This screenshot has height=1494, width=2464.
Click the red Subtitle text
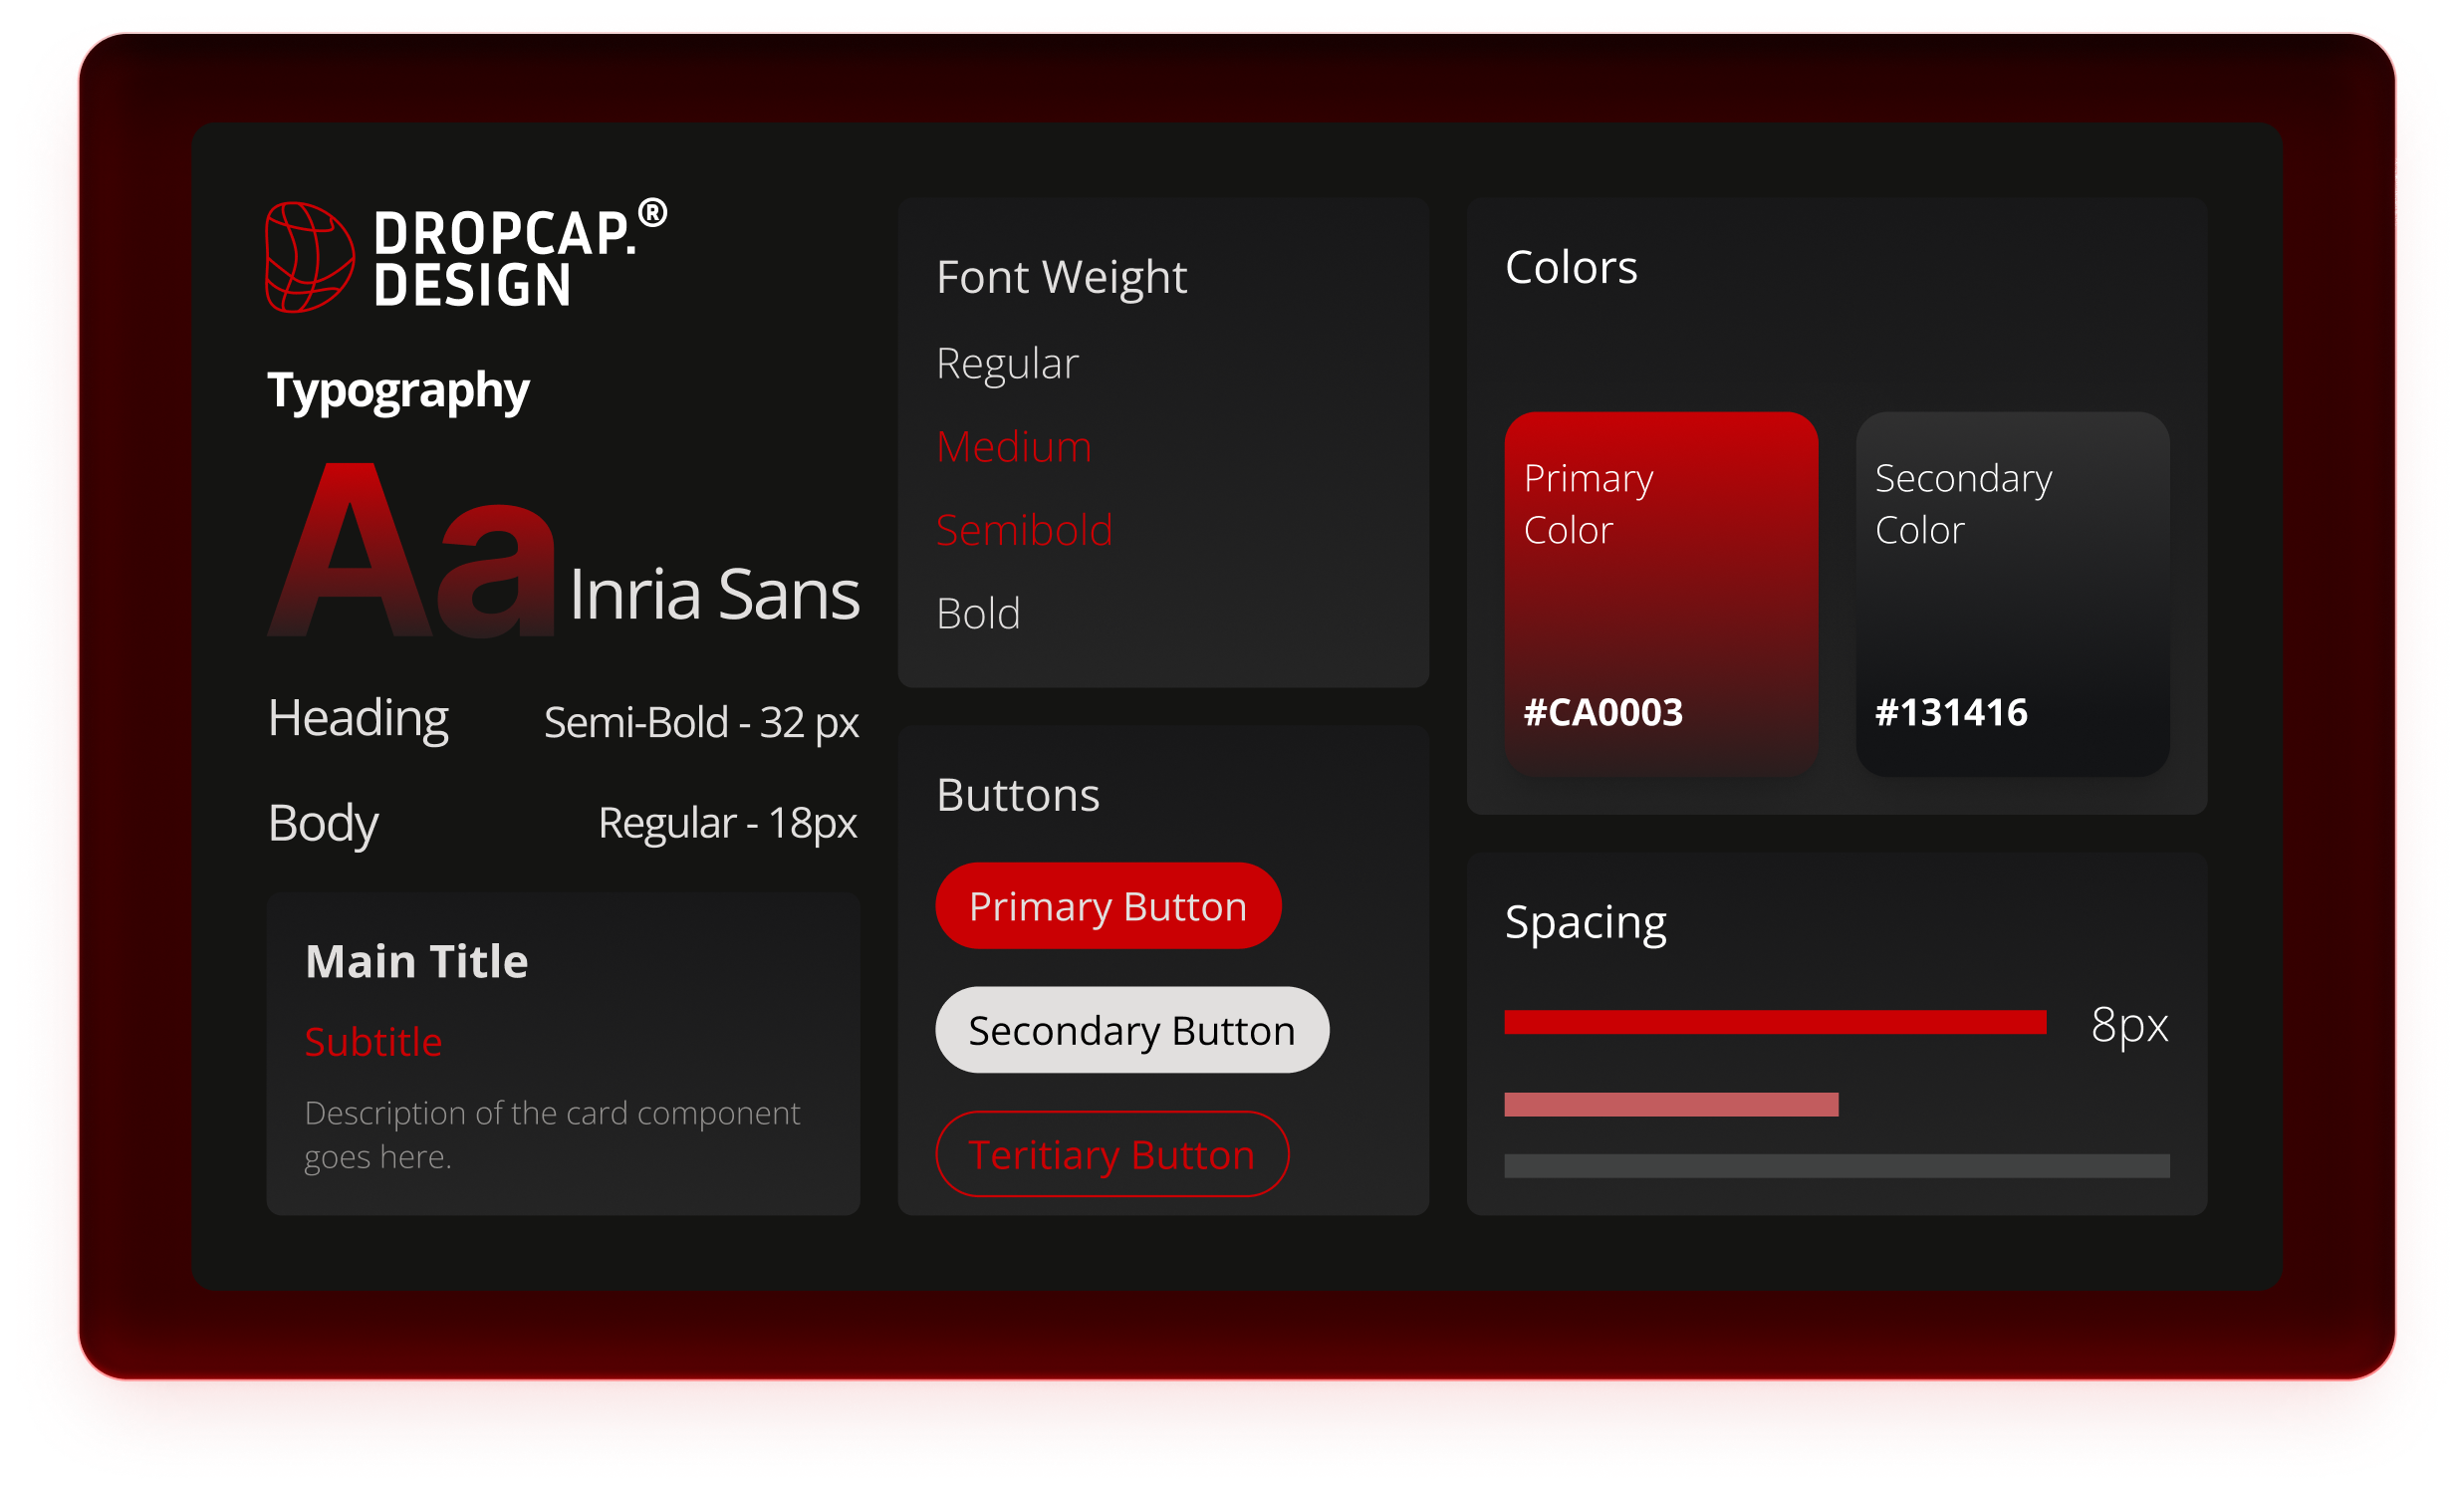(373, 1042)
